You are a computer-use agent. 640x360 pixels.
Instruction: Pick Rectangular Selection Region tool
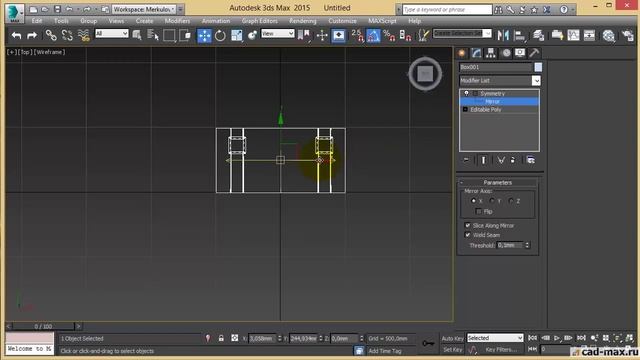[x=169, y=36]
